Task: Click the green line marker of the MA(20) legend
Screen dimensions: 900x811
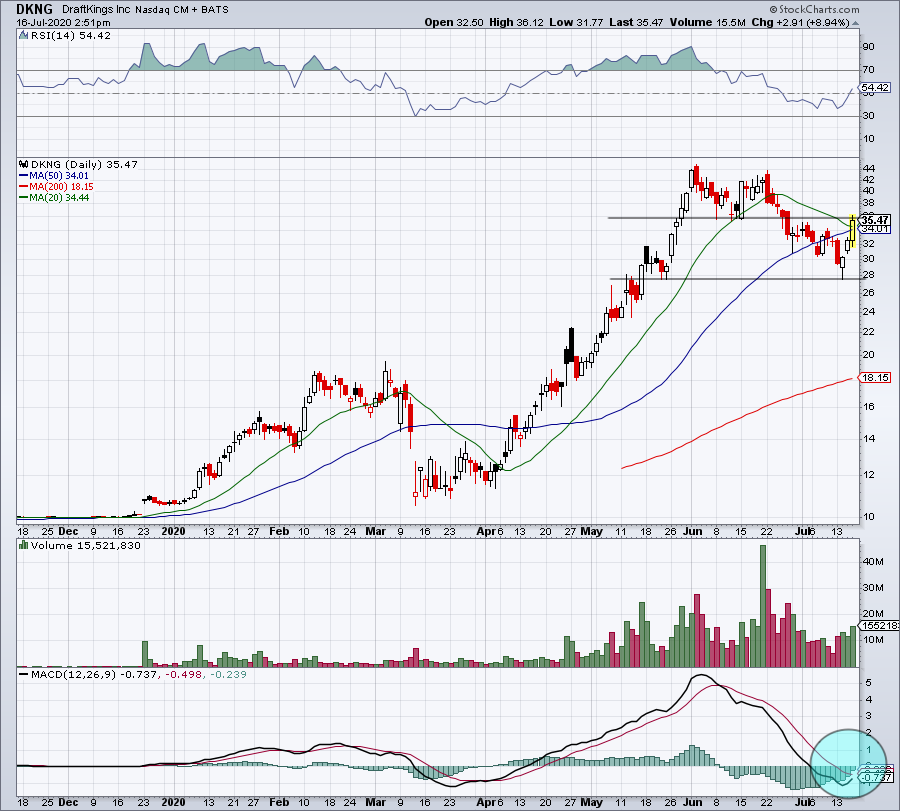Action: tap(24, 198)
